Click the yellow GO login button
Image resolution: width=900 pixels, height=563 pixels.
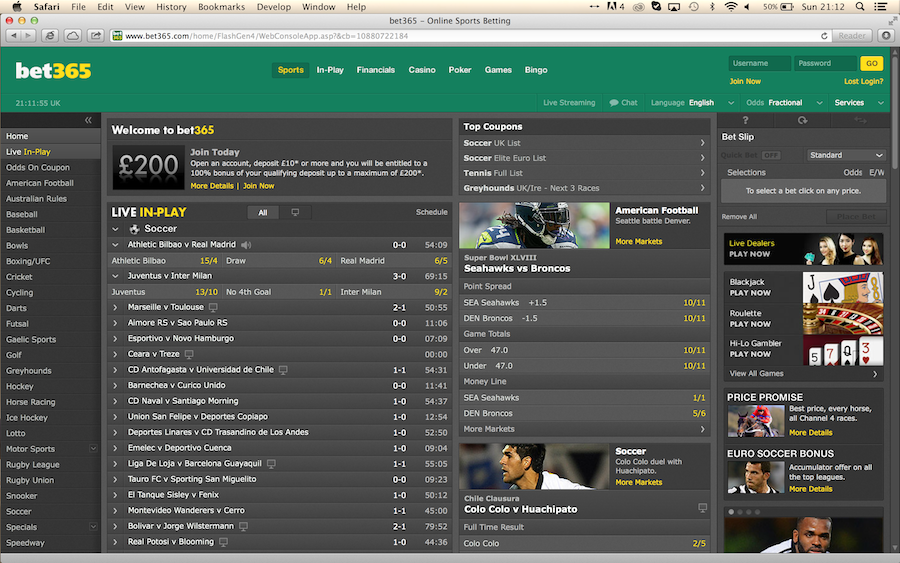[x=871, y=63]
